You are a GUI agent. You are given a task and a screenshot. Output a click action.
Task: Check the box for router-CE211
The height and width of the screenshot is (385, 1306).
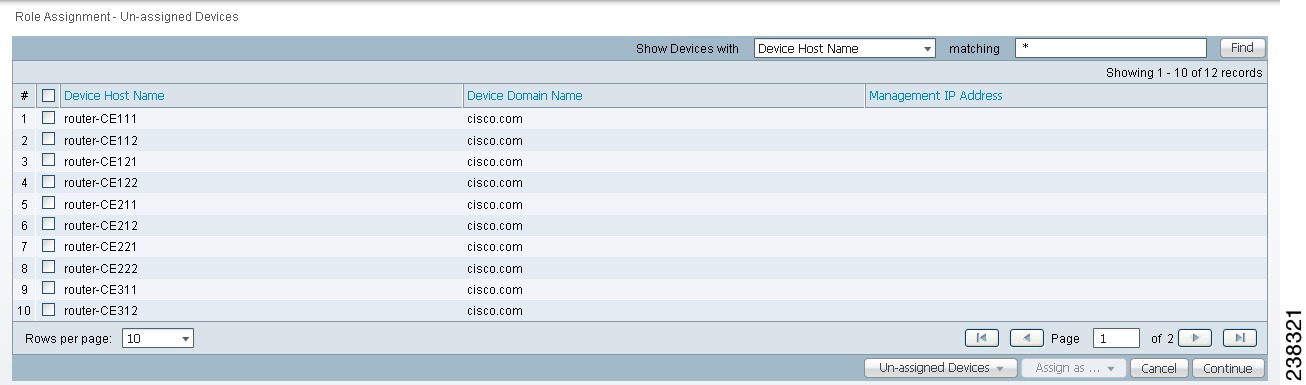click(x=48, y=204)
